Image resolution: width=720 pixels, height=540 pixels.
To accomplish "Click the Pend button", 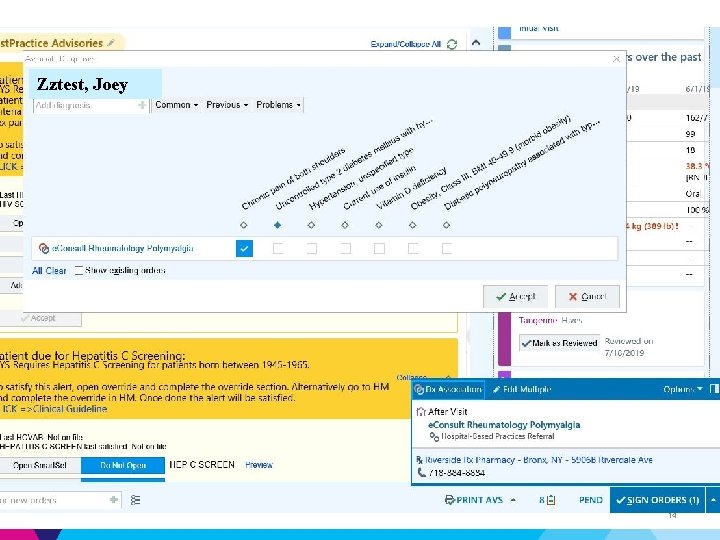I will coord(591,500).
